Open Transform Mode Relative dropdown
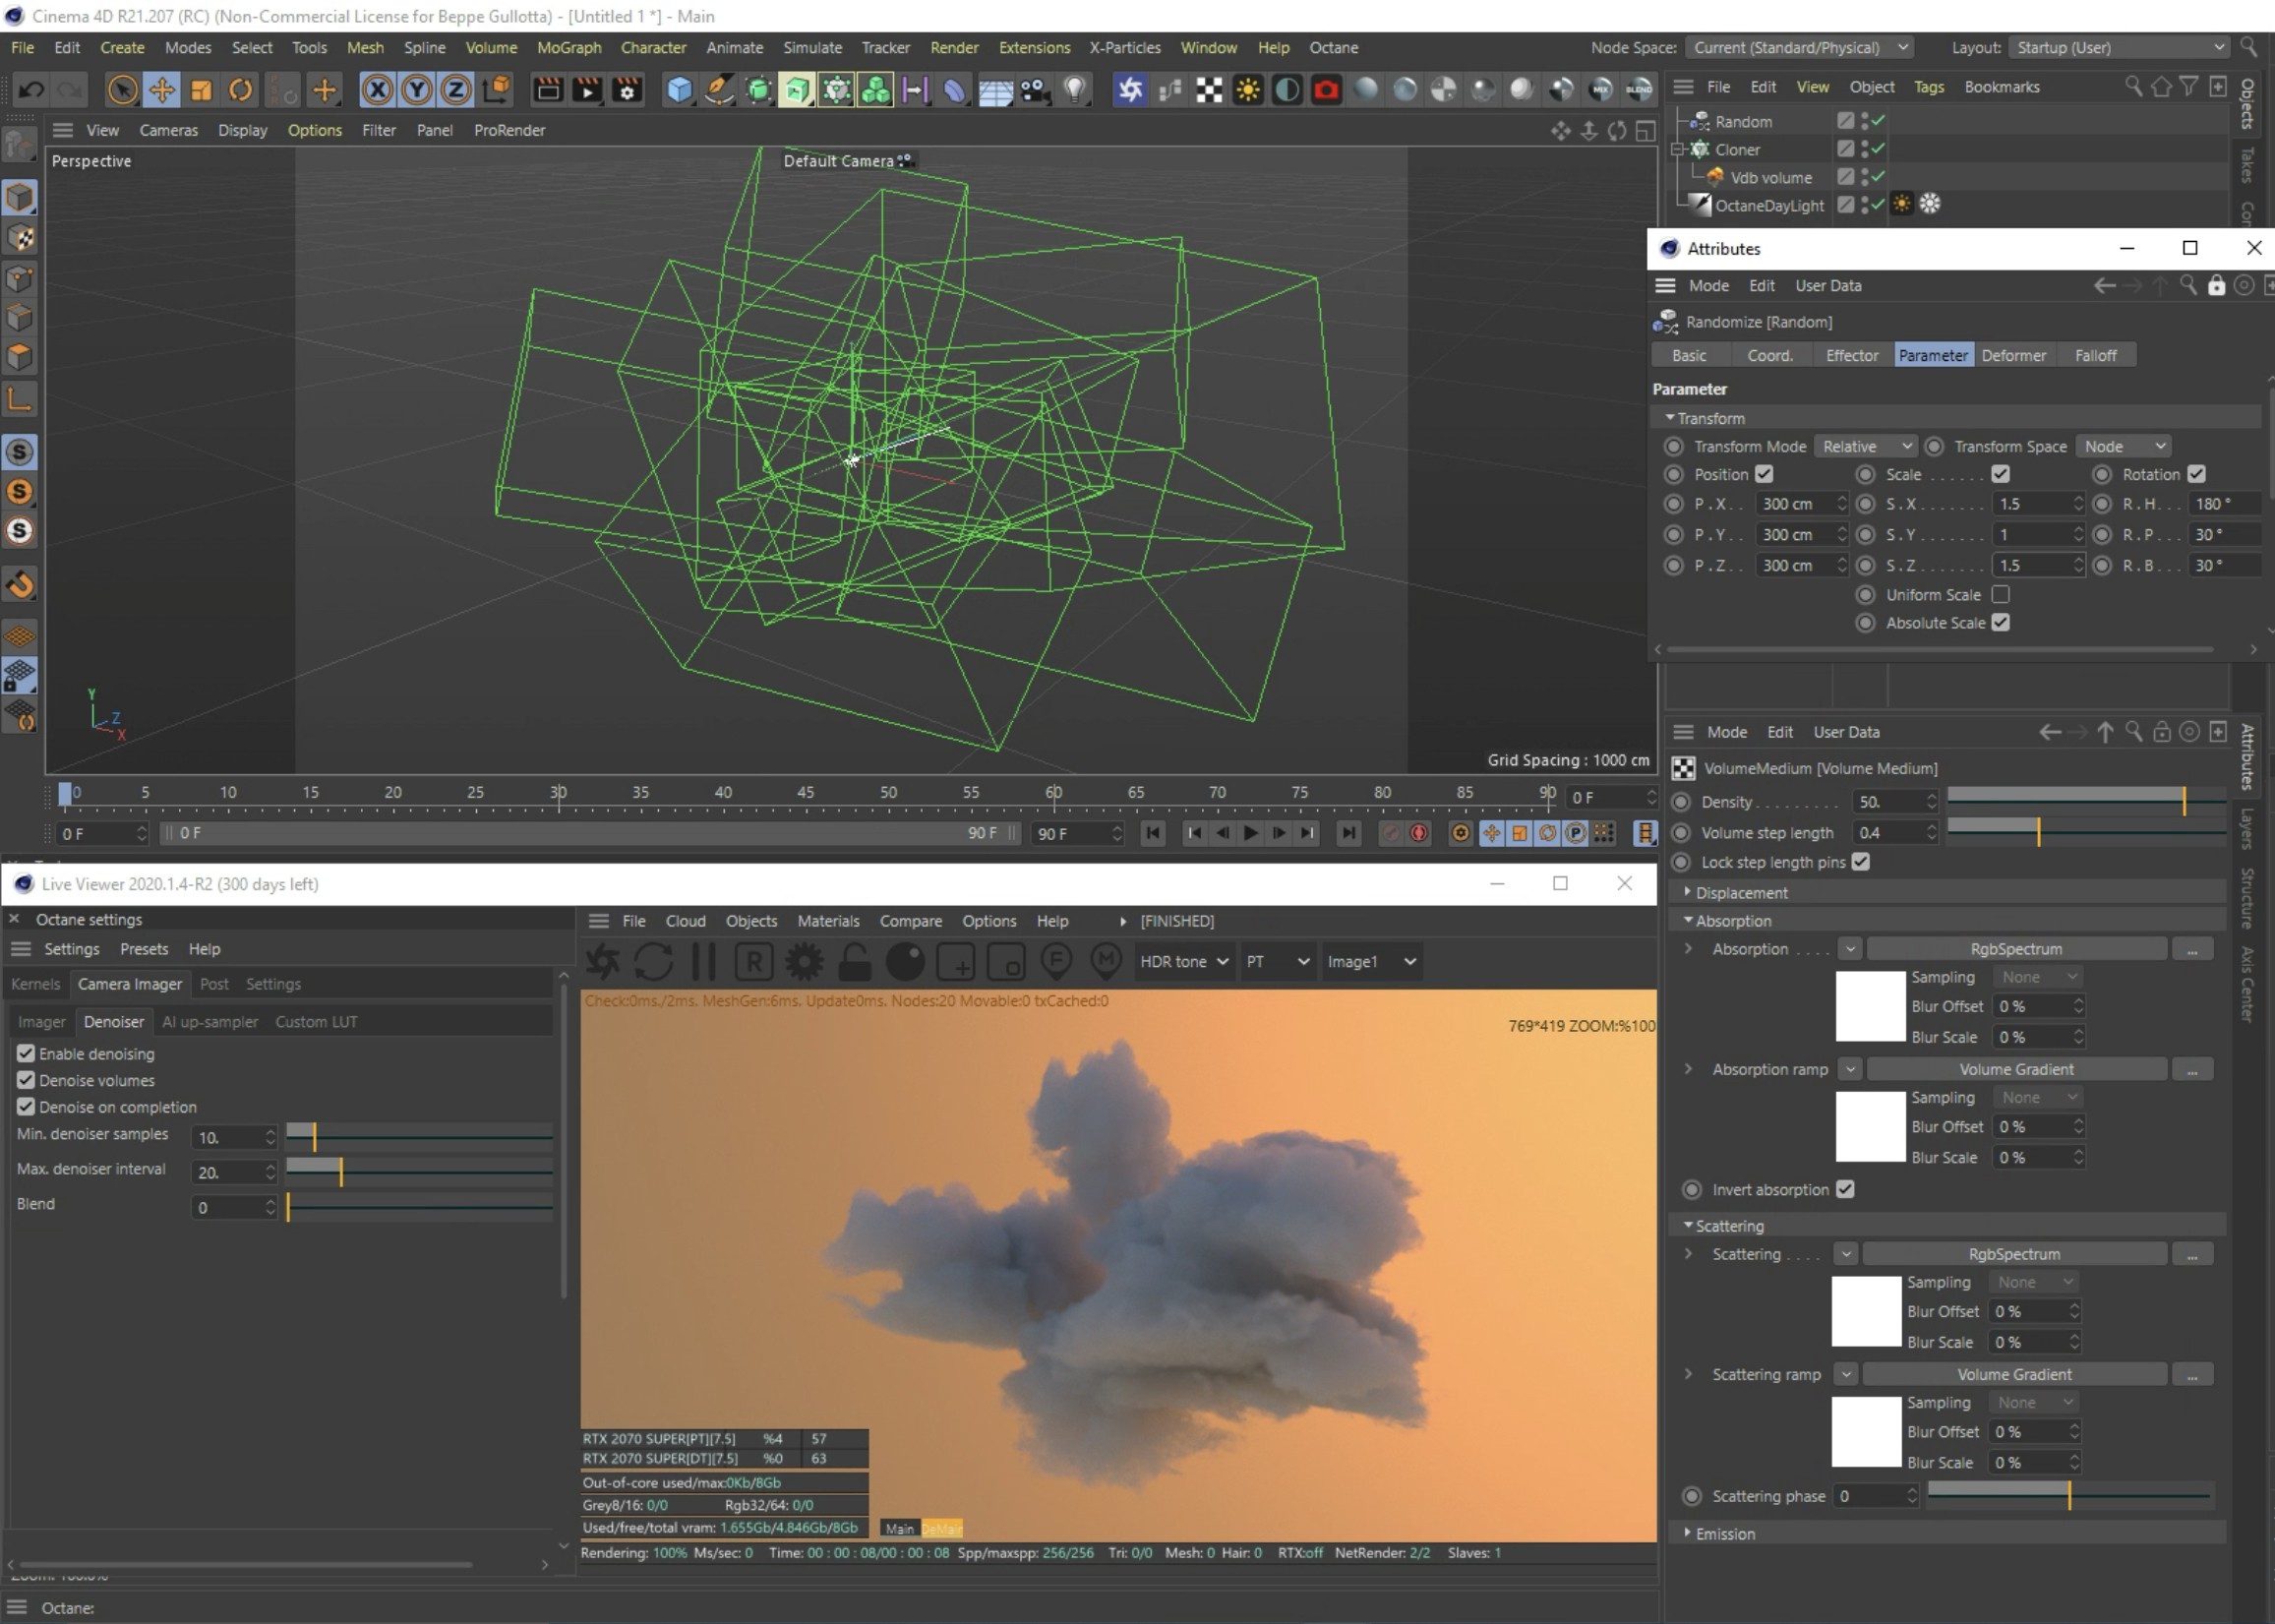This screenshot has height=1624, width=2275. coord(1866,446)
